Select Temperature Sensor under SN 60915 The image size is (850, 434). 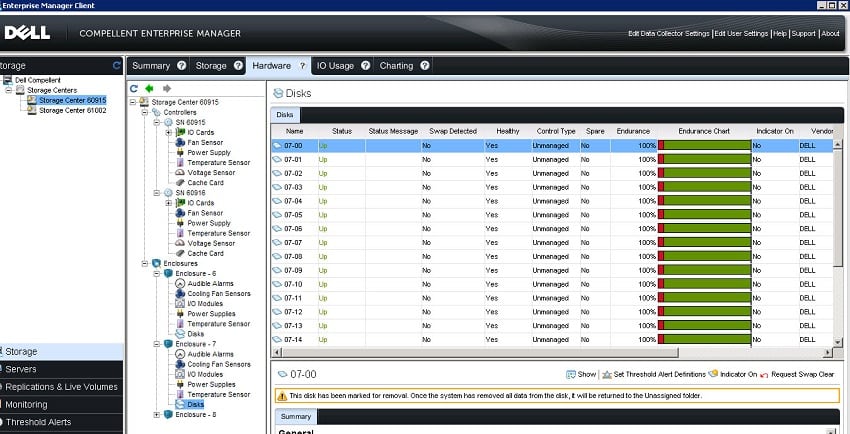218,163
